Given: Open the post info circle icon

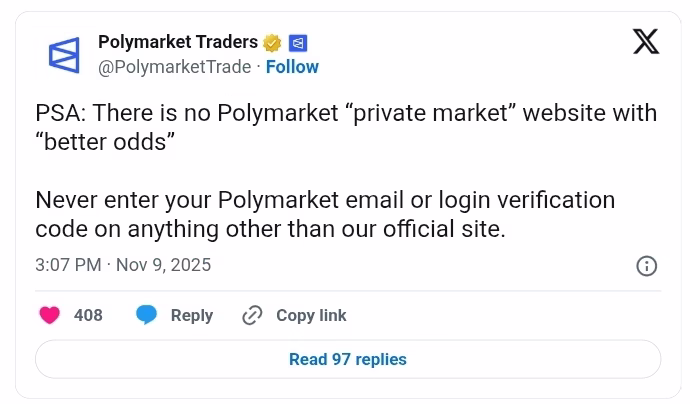Looking at the screenshot, I should (x=647, y=266).
